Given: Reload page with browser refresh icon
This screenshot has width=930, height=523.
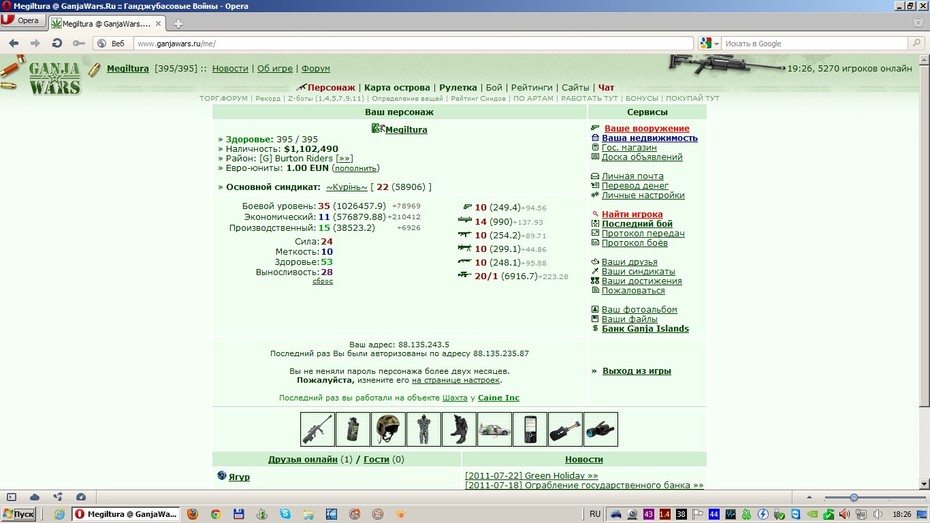Looking at the screenshot, I should (x=57, y=43).
